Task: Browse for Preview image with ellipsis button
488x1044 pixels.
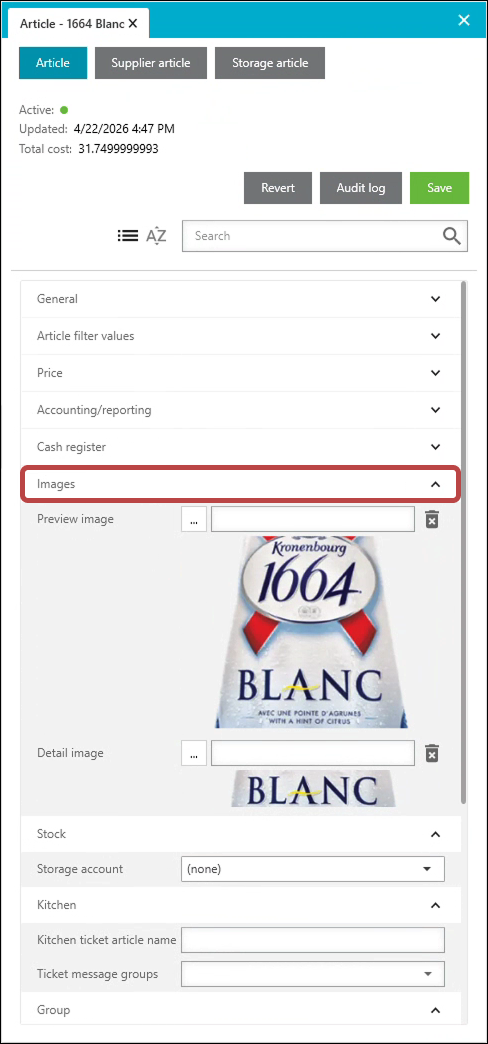Action: 194,519
